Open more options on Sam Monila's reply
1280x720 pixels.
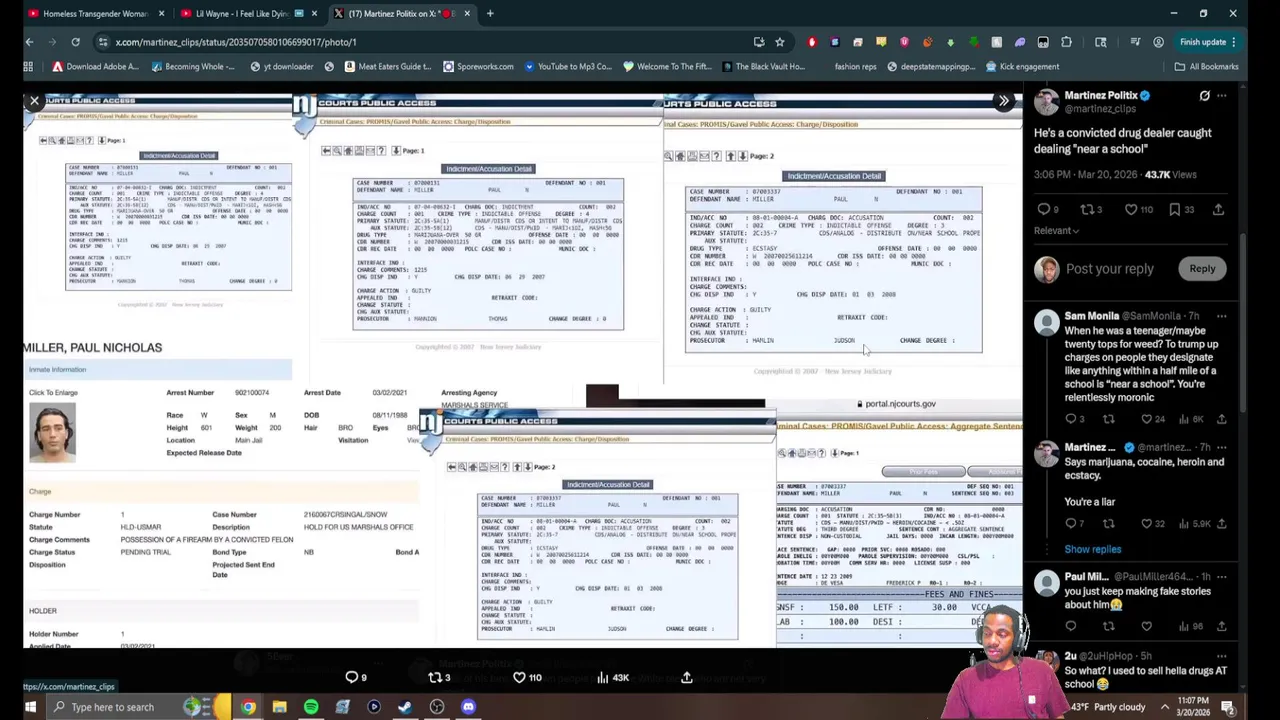tap(1221, 316)
